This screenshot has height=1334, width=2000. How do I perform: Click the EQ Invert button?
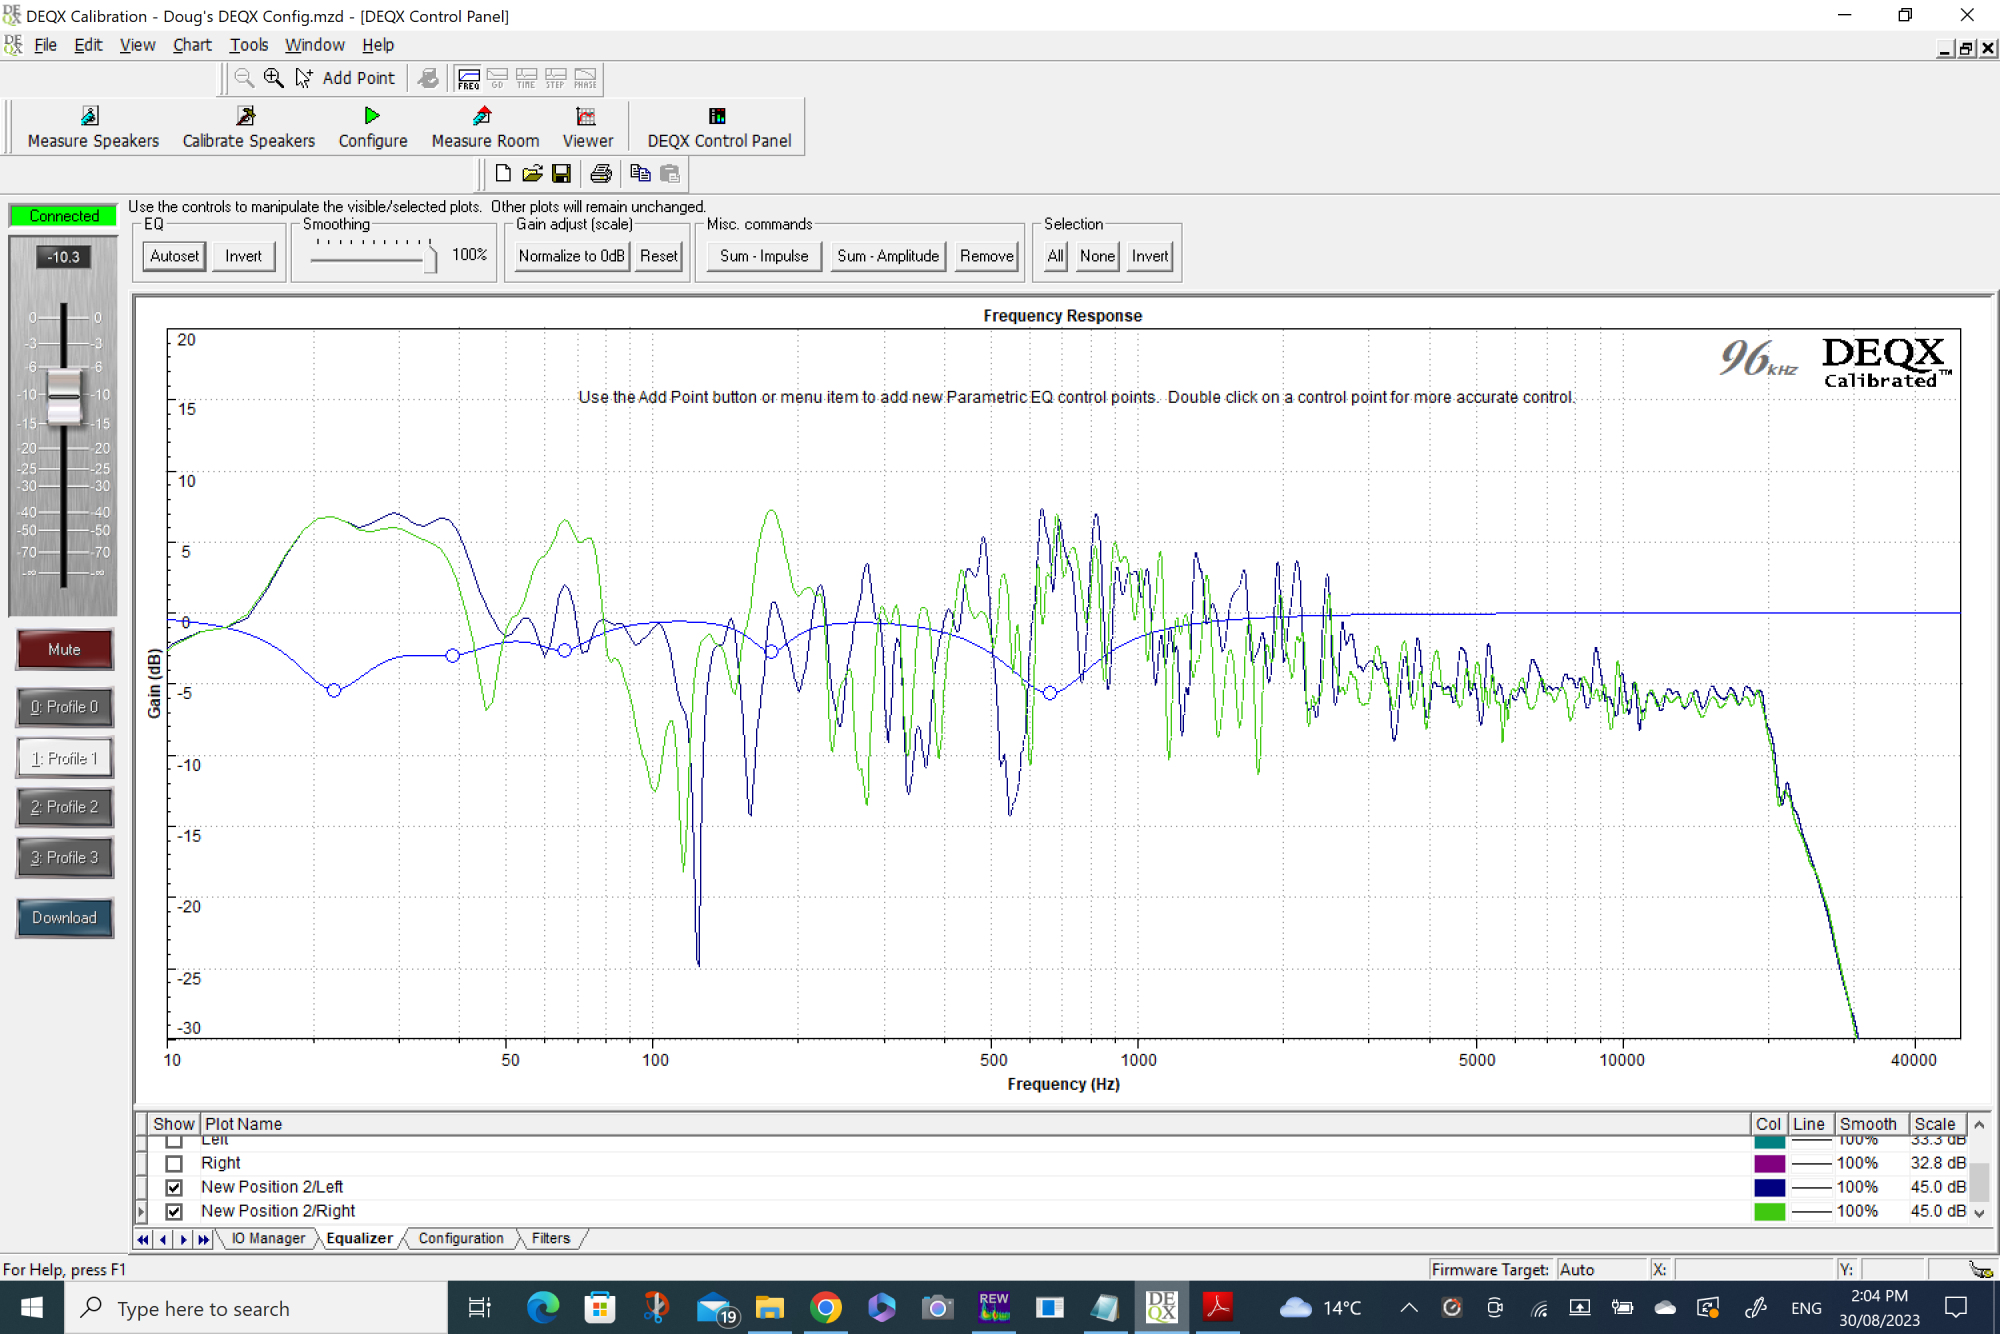point(243,256)
